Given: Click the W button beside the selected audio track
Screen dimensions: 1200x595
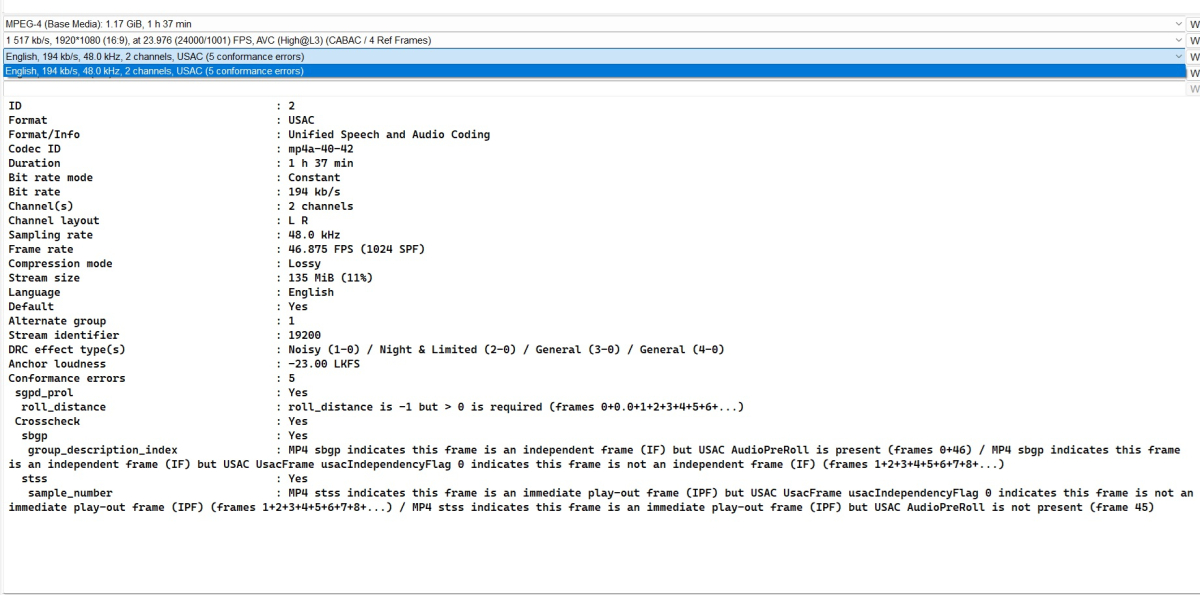Looking at the screenshot, I should tap(1194, 72).
